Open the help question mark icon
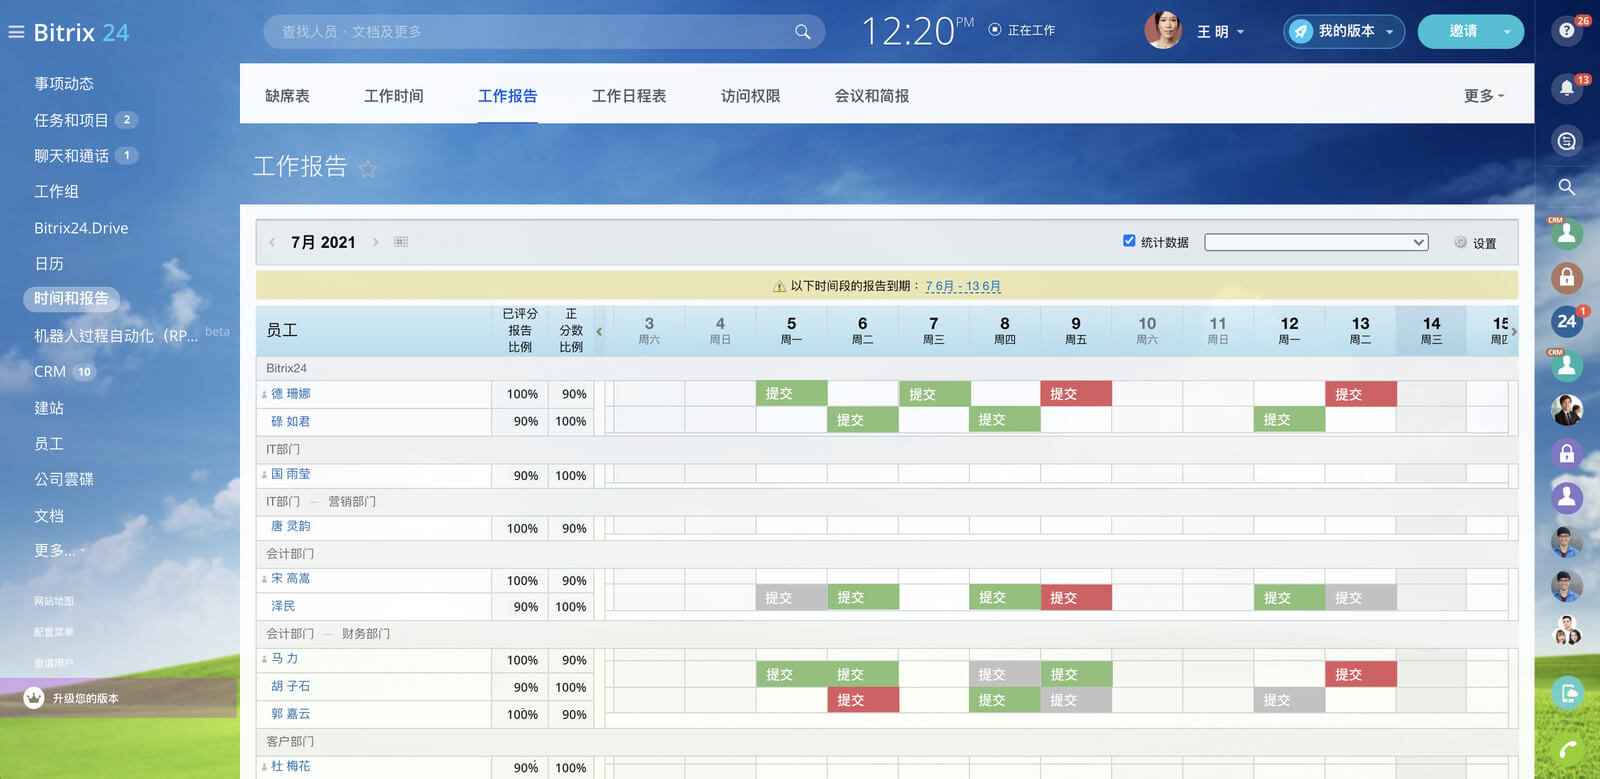This screenshot has width=1600, height=779. pyautogui.click(x=1566, y=31)
